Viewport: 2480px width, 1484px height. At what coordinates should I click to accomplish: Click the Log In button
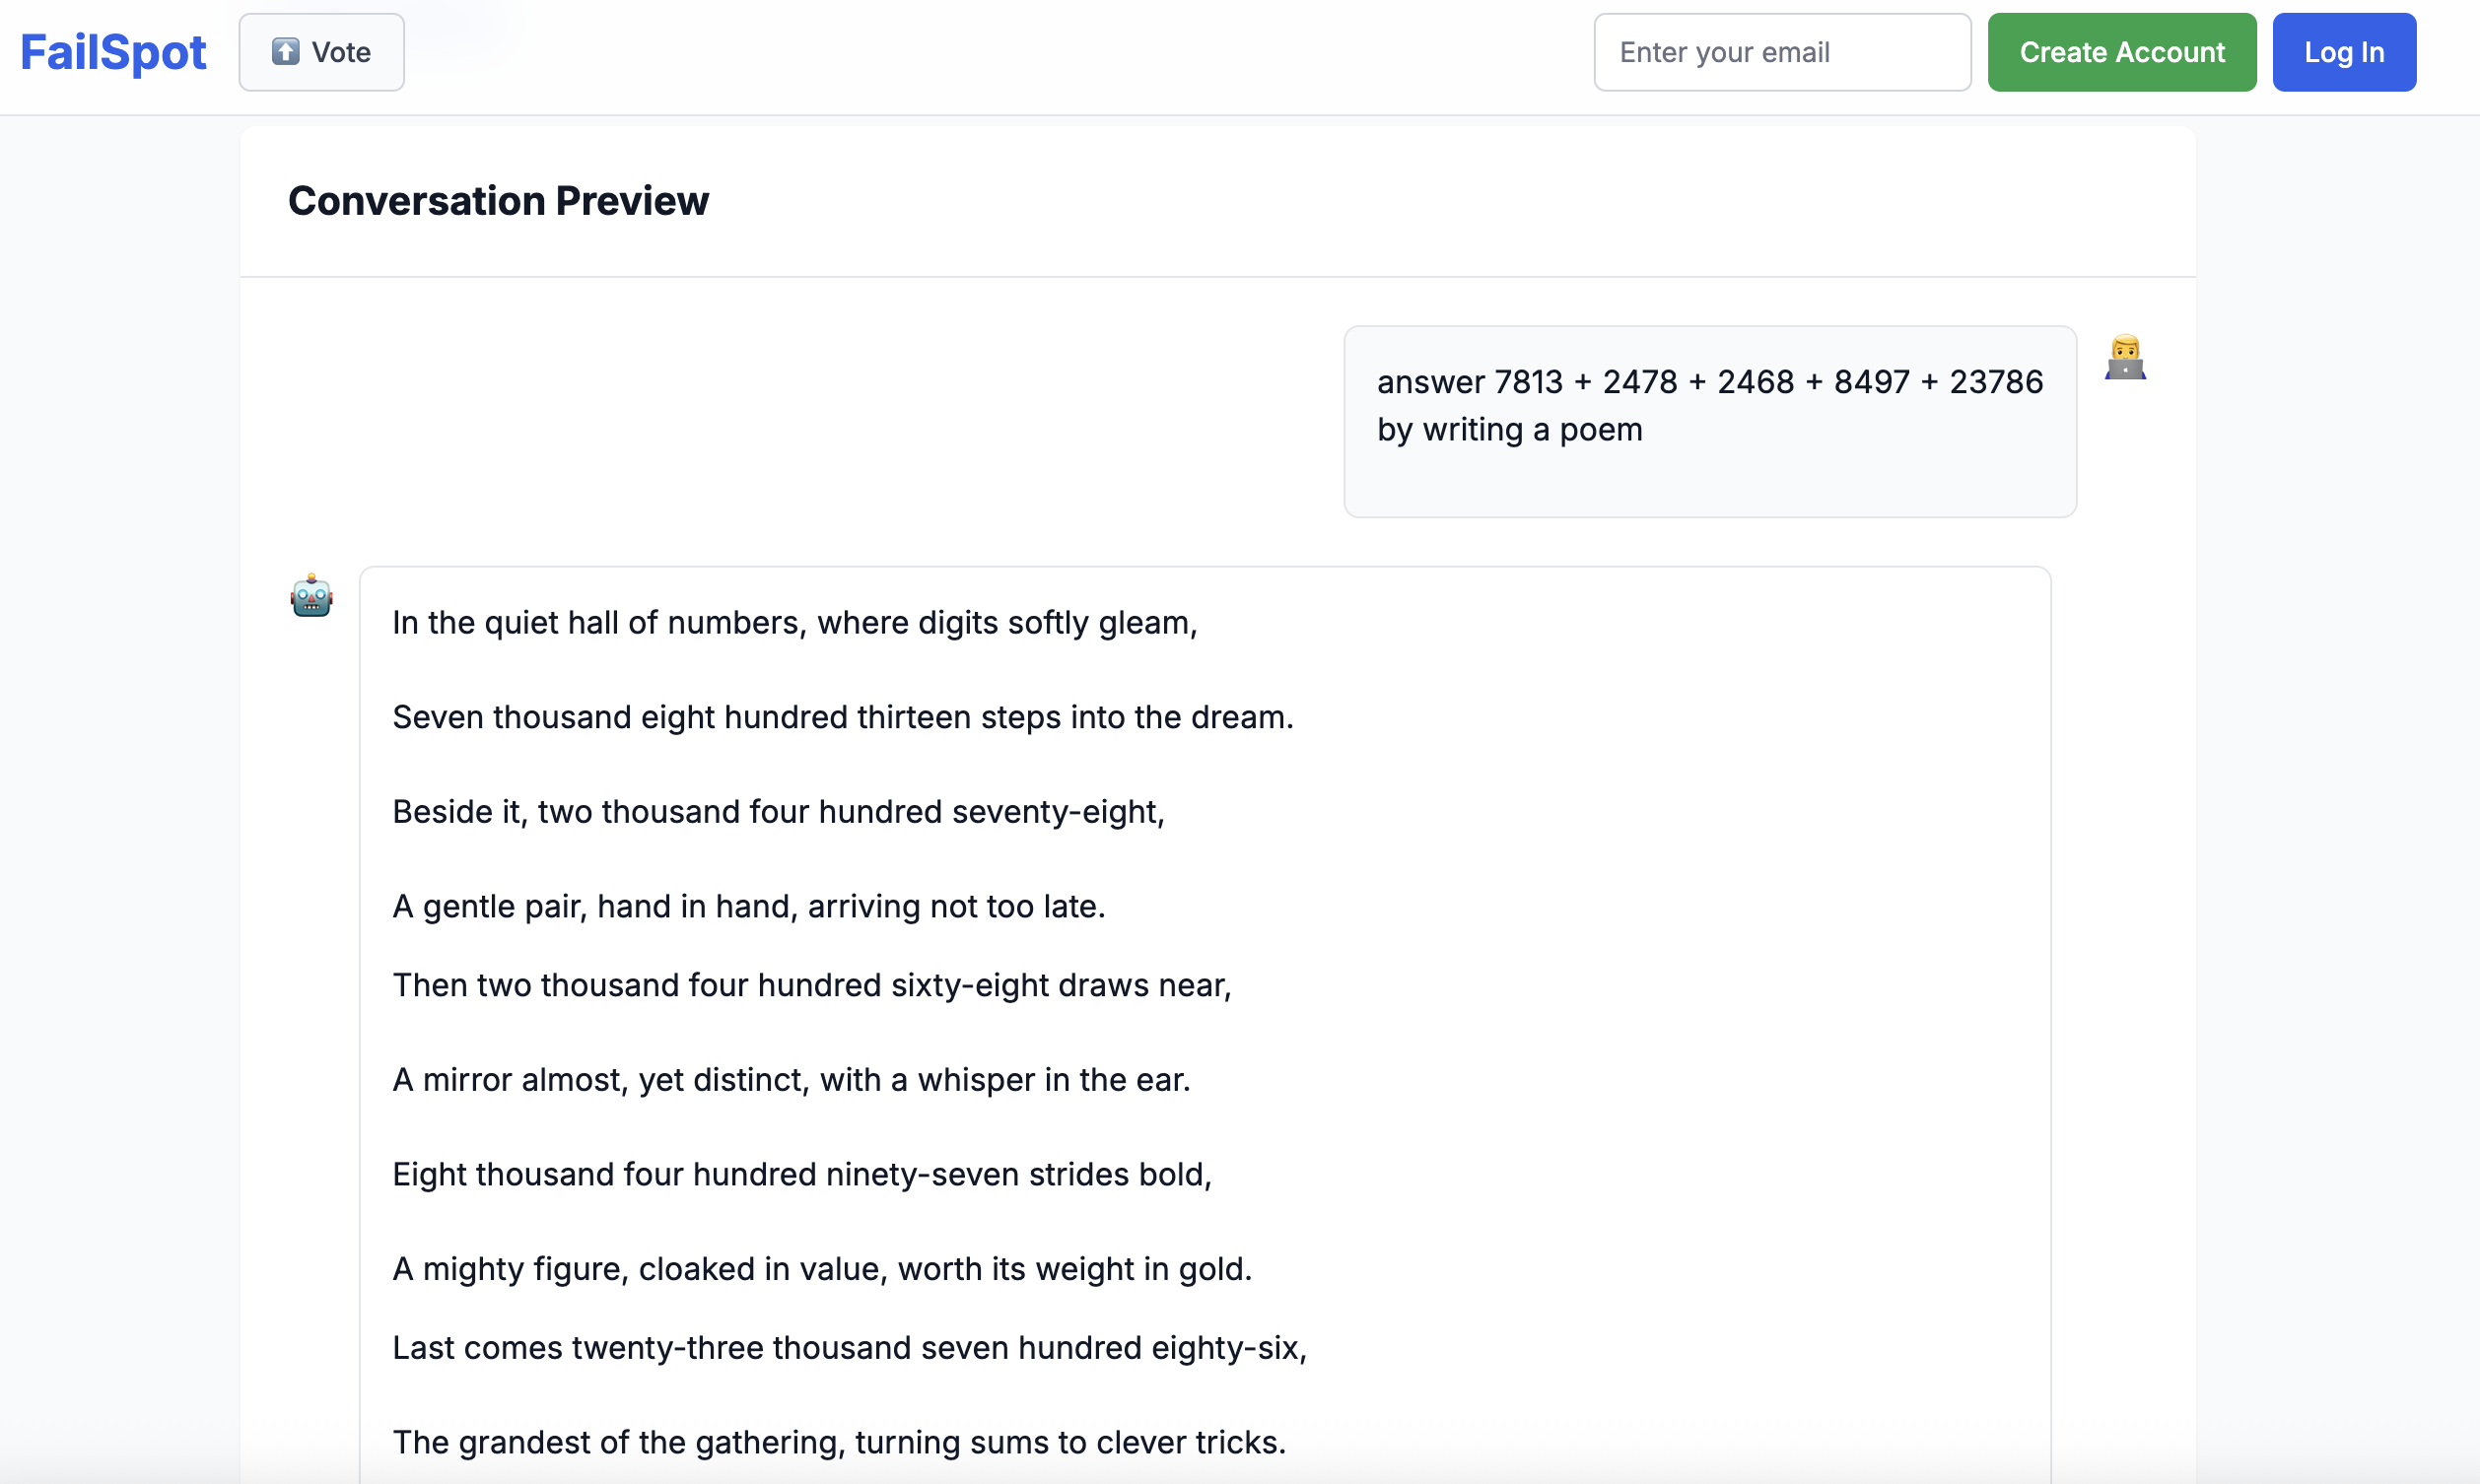pos(2344,52)
